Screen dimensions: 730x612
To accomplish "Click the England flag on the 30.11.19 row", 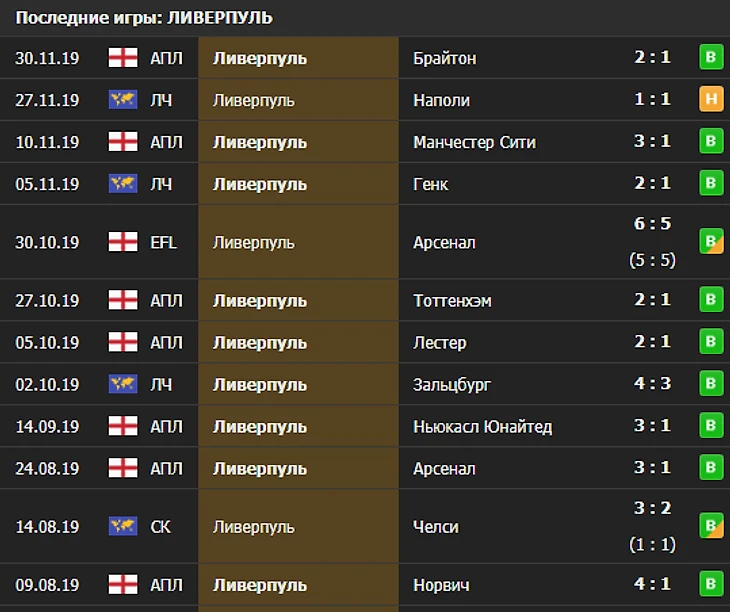I will click(x=123, y=58).
